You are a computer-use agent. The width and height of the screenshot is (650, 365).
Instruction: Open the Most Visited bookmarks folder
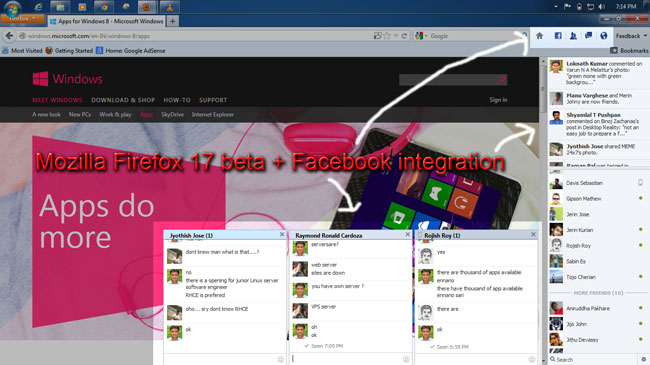[22, 51]
